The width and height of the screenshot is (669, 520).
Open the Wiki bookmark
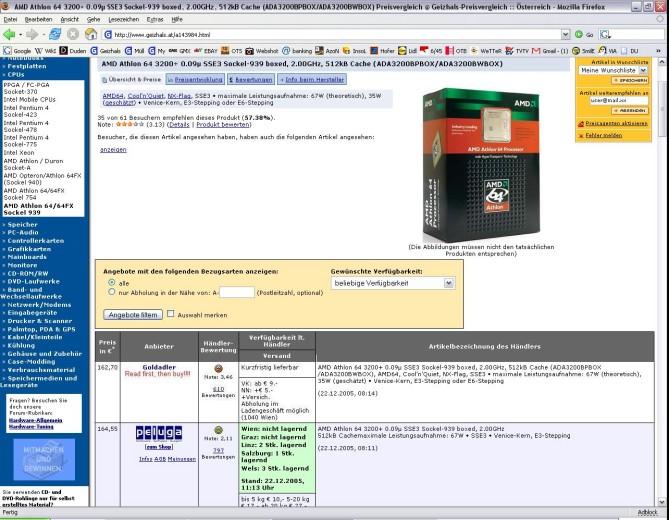tap(45, 51)
